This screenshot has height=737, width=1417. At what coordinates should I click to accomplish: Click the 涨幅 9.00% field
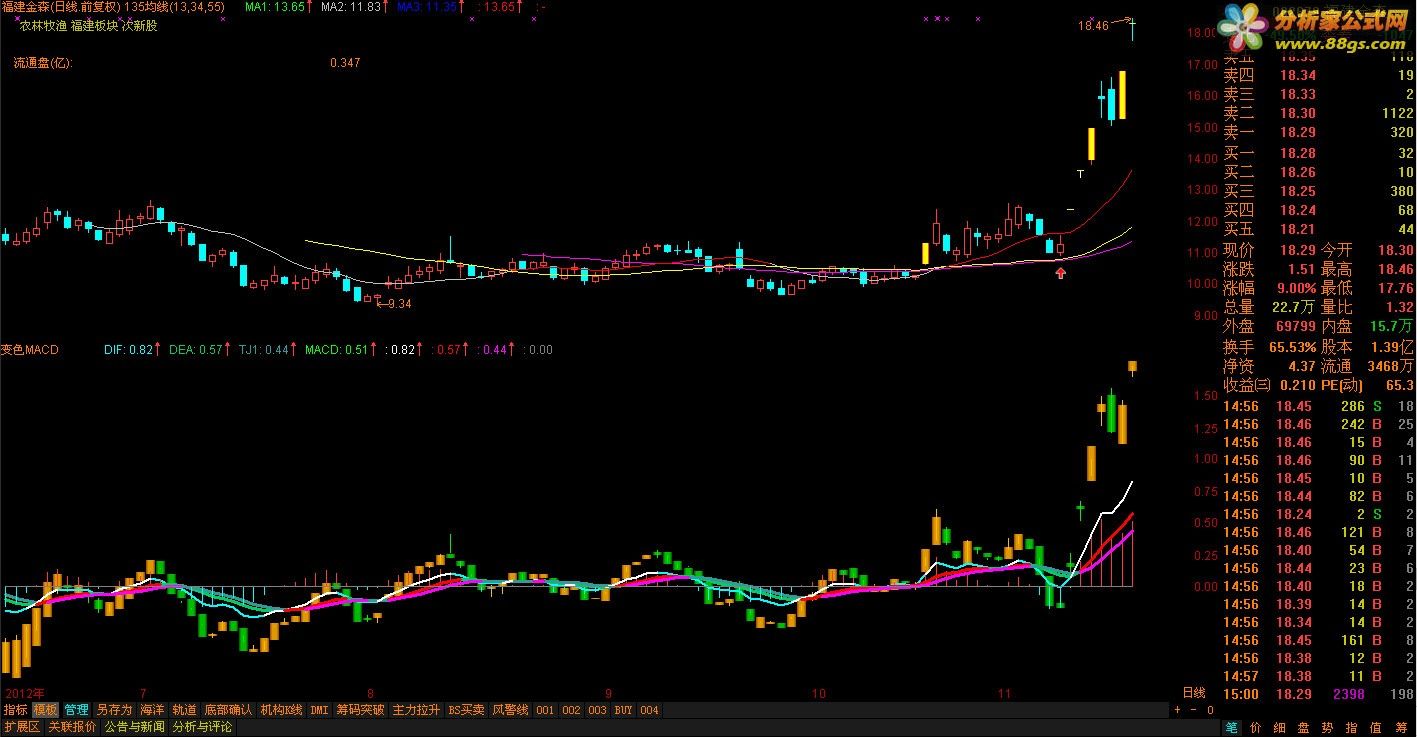pyautogui.click(x=1270, y=288)
